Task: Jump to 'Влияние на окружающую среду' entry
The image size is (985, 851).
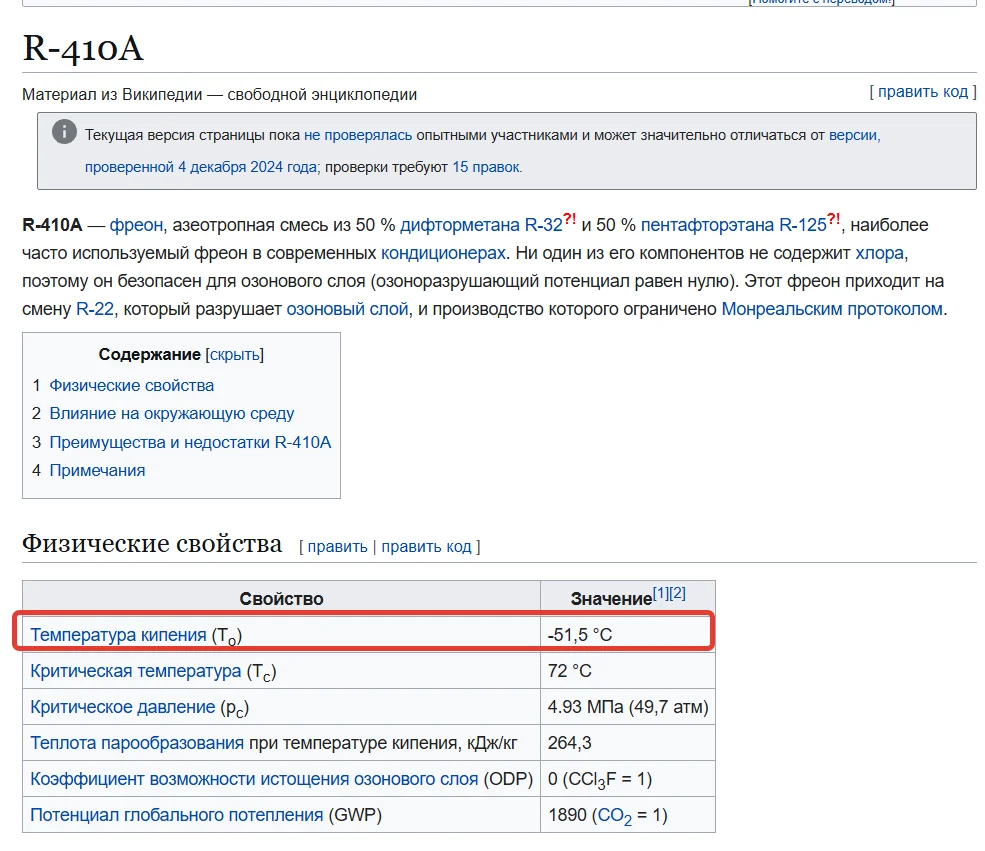Action: click(171, 414)
